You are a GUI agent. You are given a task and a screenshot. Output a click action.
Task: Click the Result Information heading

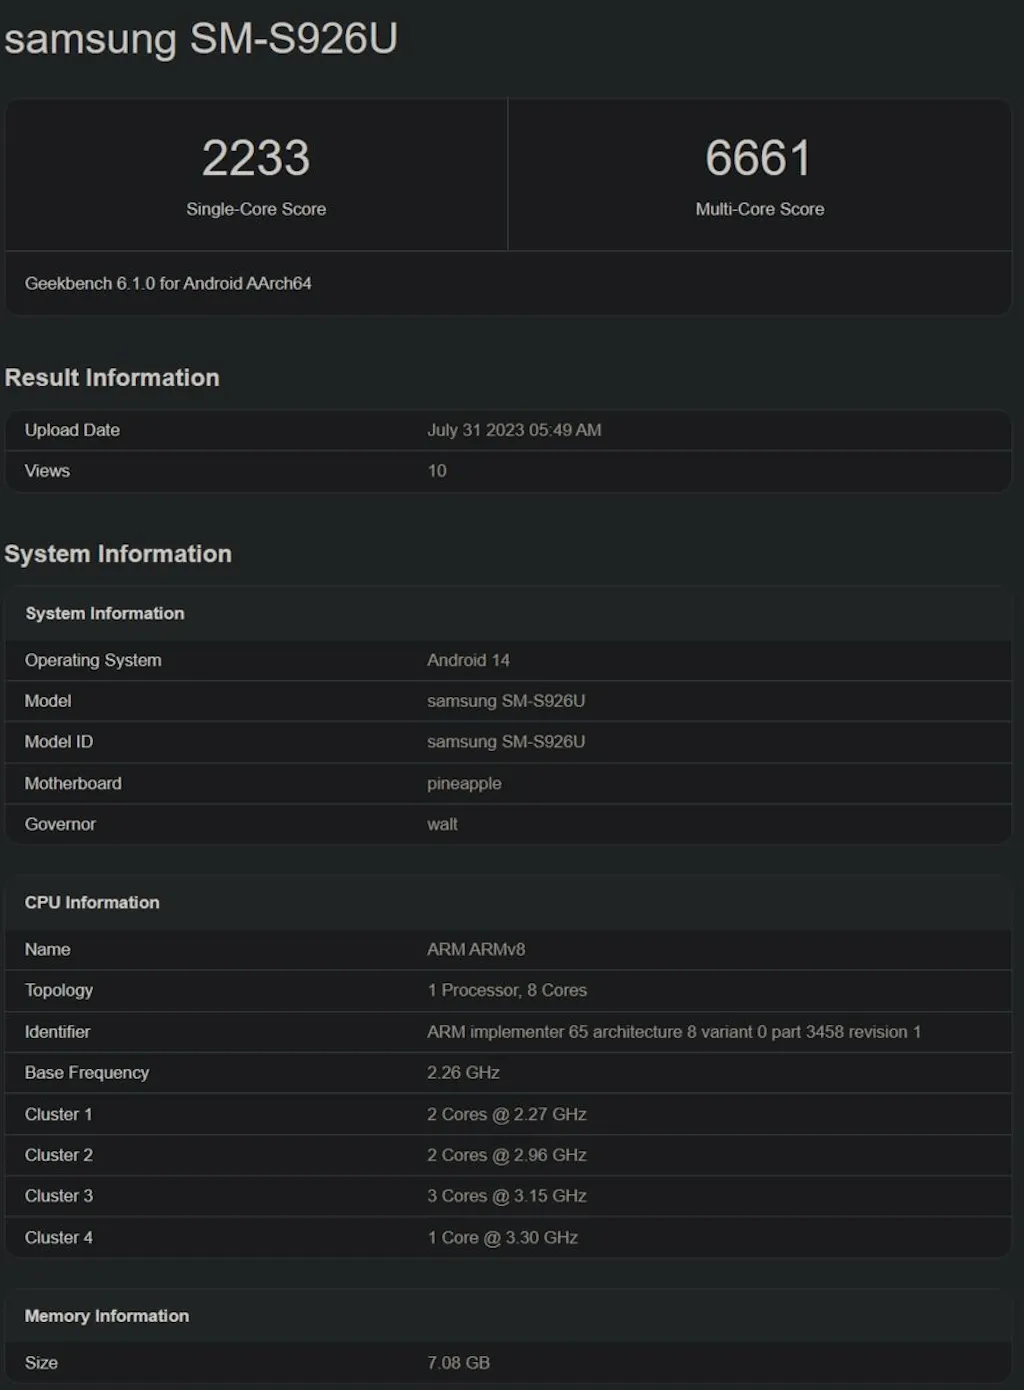click(x=112, y=378)
